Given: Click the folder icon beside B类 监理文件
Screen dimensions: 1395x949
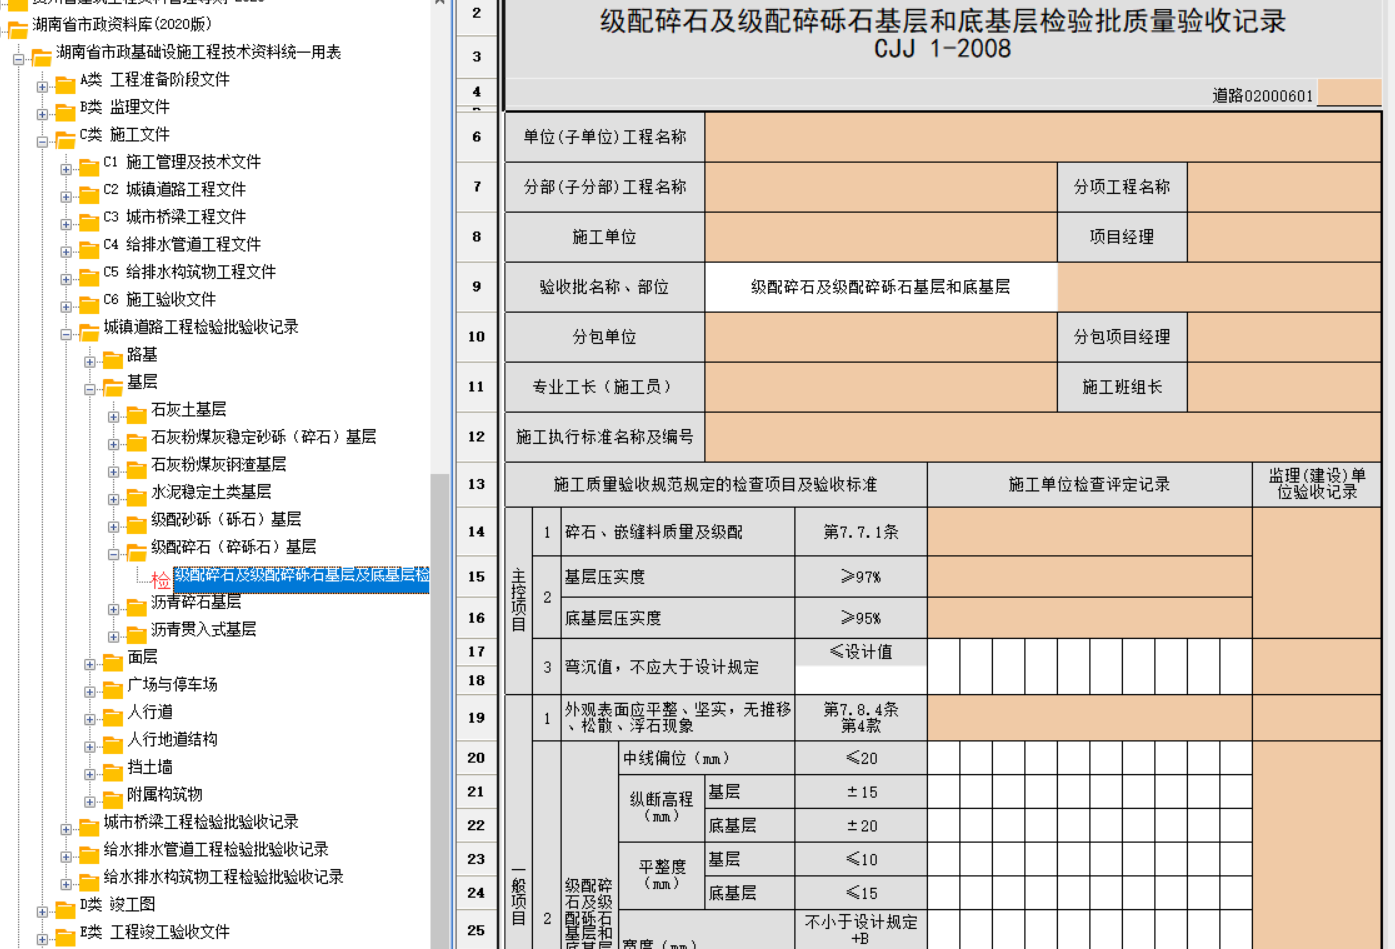Looking at the screenshot, I should [65, 111].
